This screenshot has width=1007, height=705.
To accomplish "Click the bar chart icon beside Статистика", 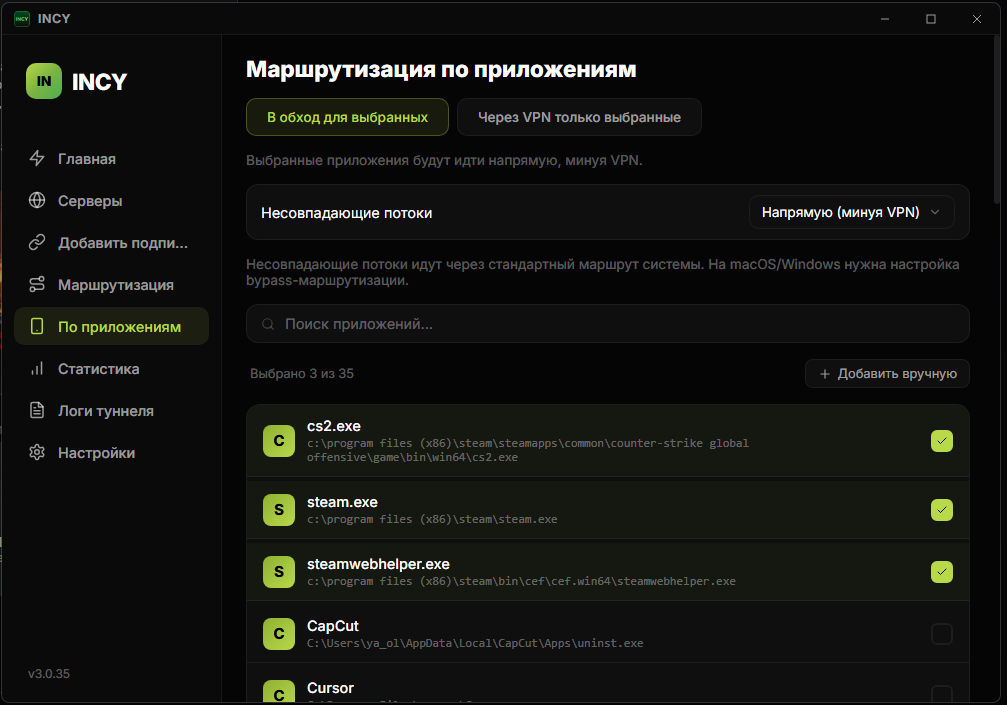I will [x=37, y=369].
